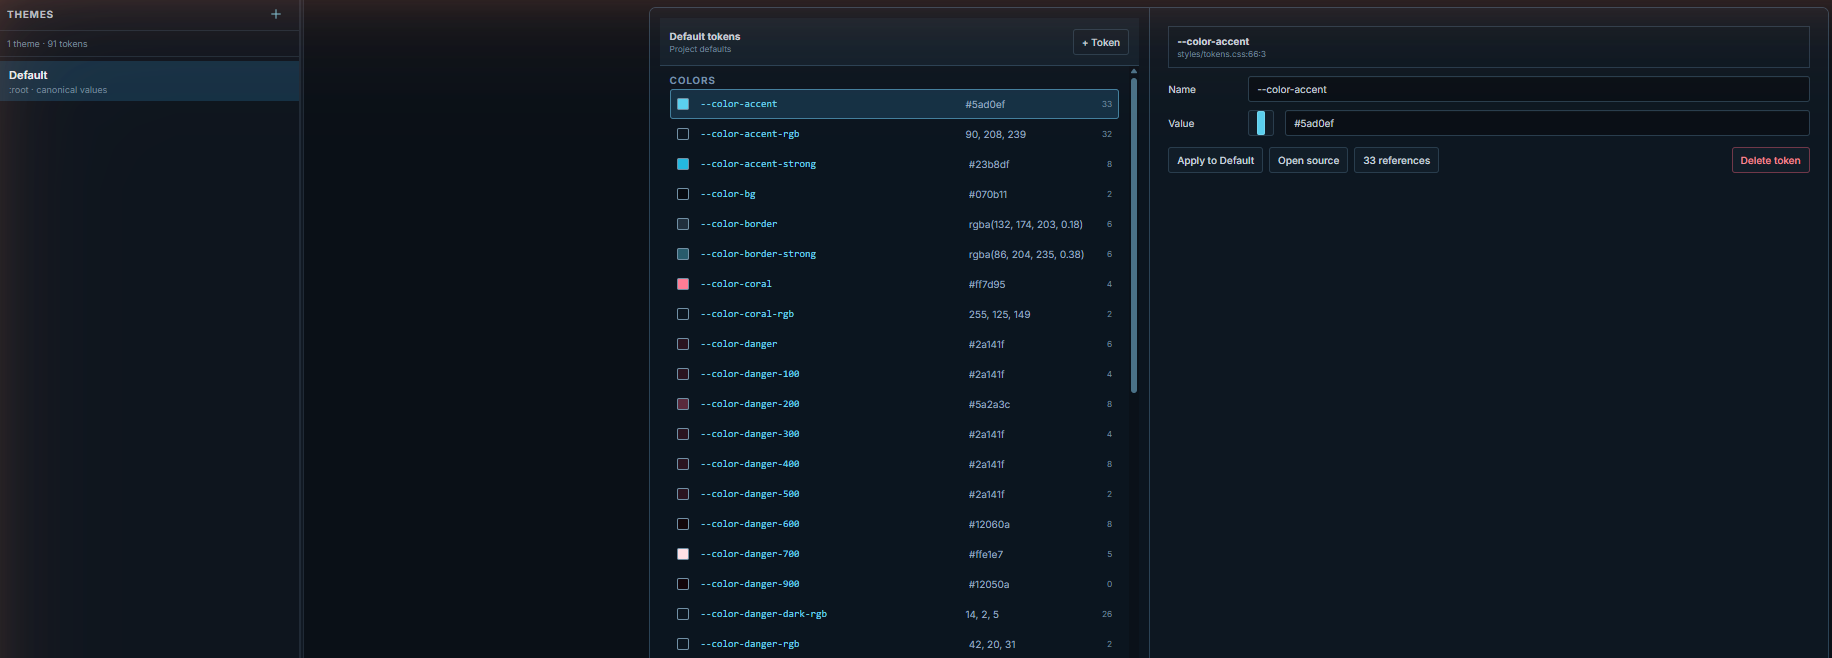The image size is (1832, 658).
Task: Show the 33 references
Action: coord(1396,160)
